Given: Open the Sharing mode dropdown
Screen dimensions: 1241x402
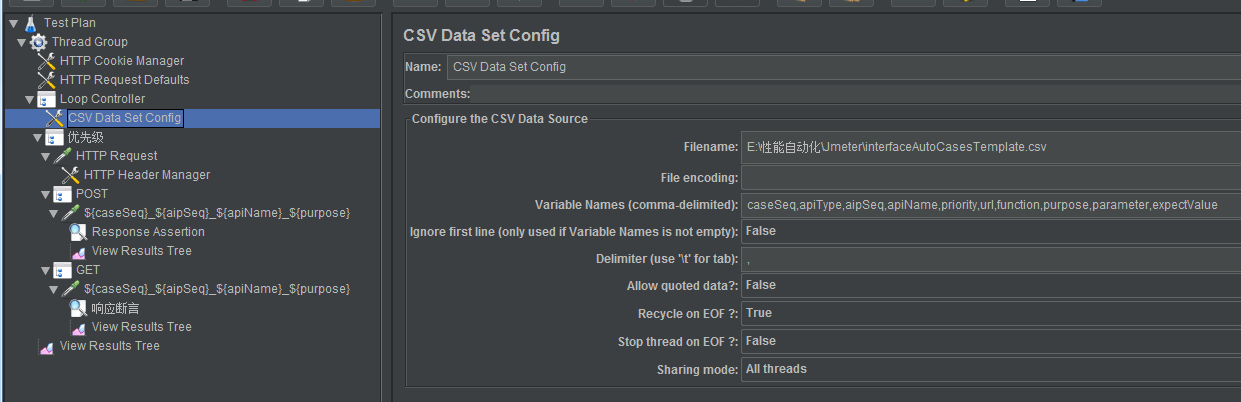Looking at the screenshot, I should coord(990,369).
